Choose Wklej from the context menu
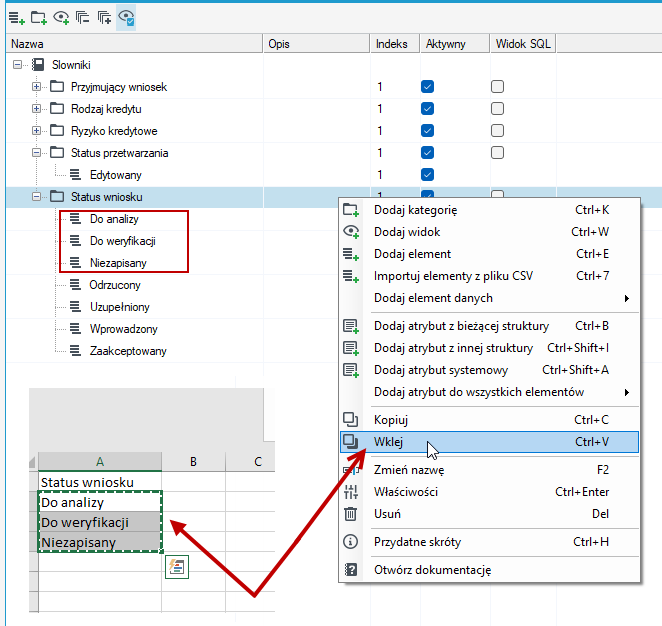The height and width of the screenshot is (626, 662). click(x=489, y=442)
